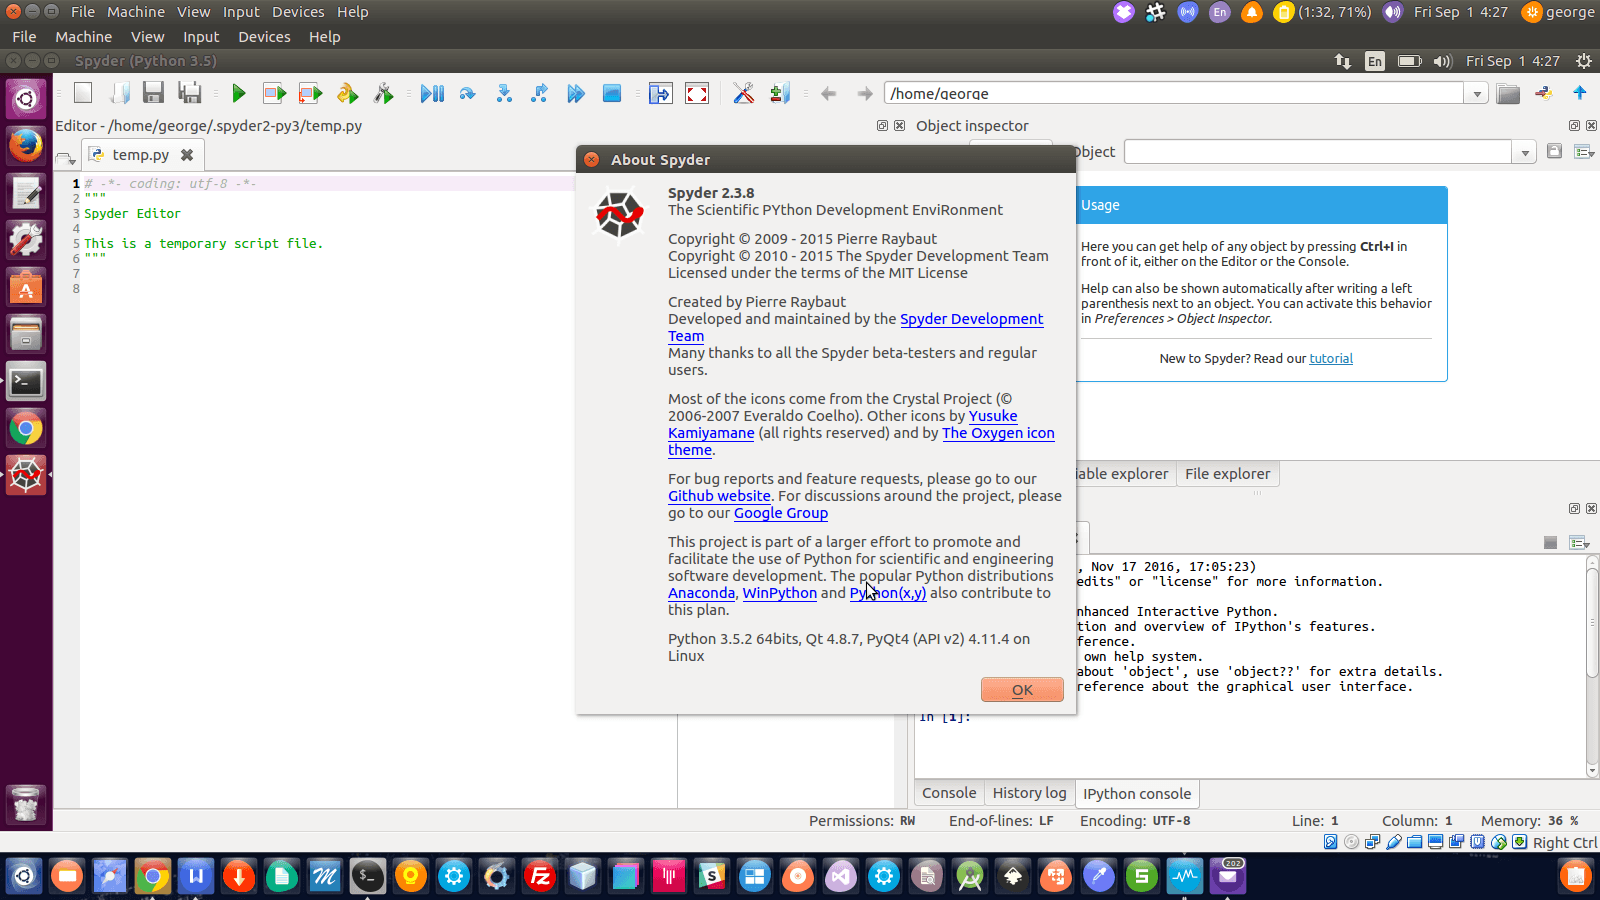
Task: Click the Stop debugging blue square icon
Action: 612,94
